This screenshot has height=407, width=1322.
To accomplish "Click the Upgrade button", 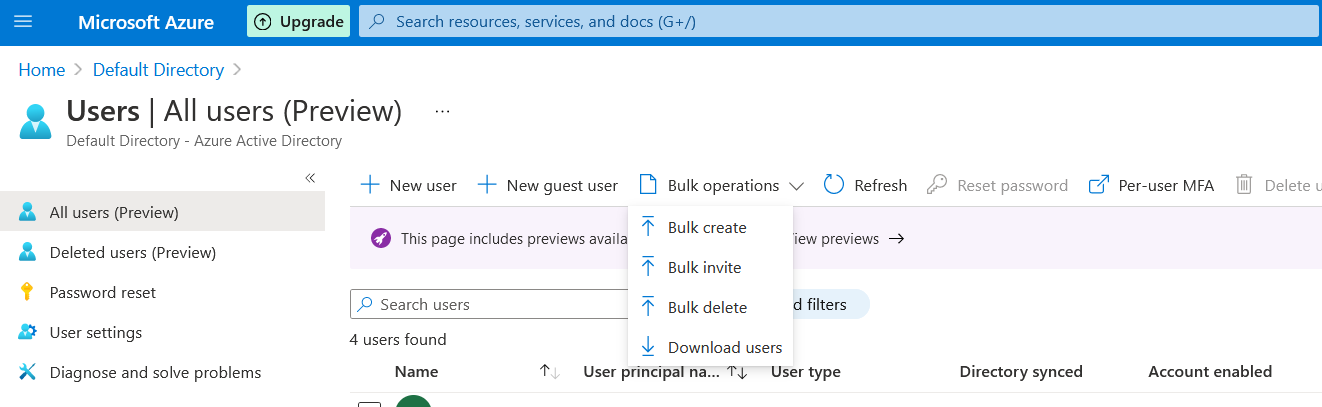I will tap(298, 21).
